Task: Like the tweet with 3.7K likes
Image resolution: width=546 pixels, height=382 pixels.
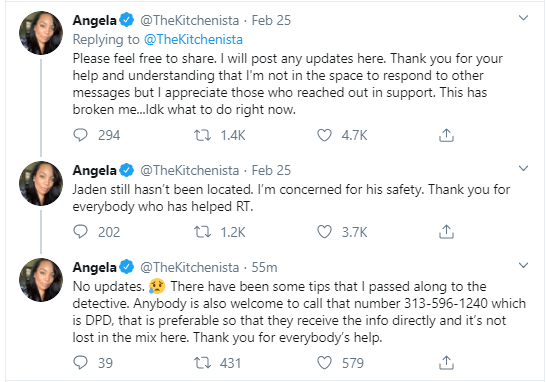Action: point(324,232)
